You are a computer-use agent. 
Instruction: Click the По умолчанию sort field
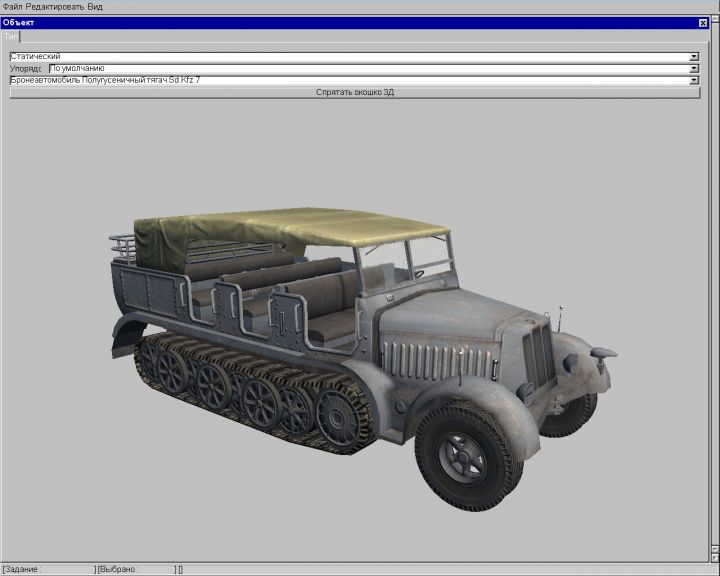pos(368,69)
